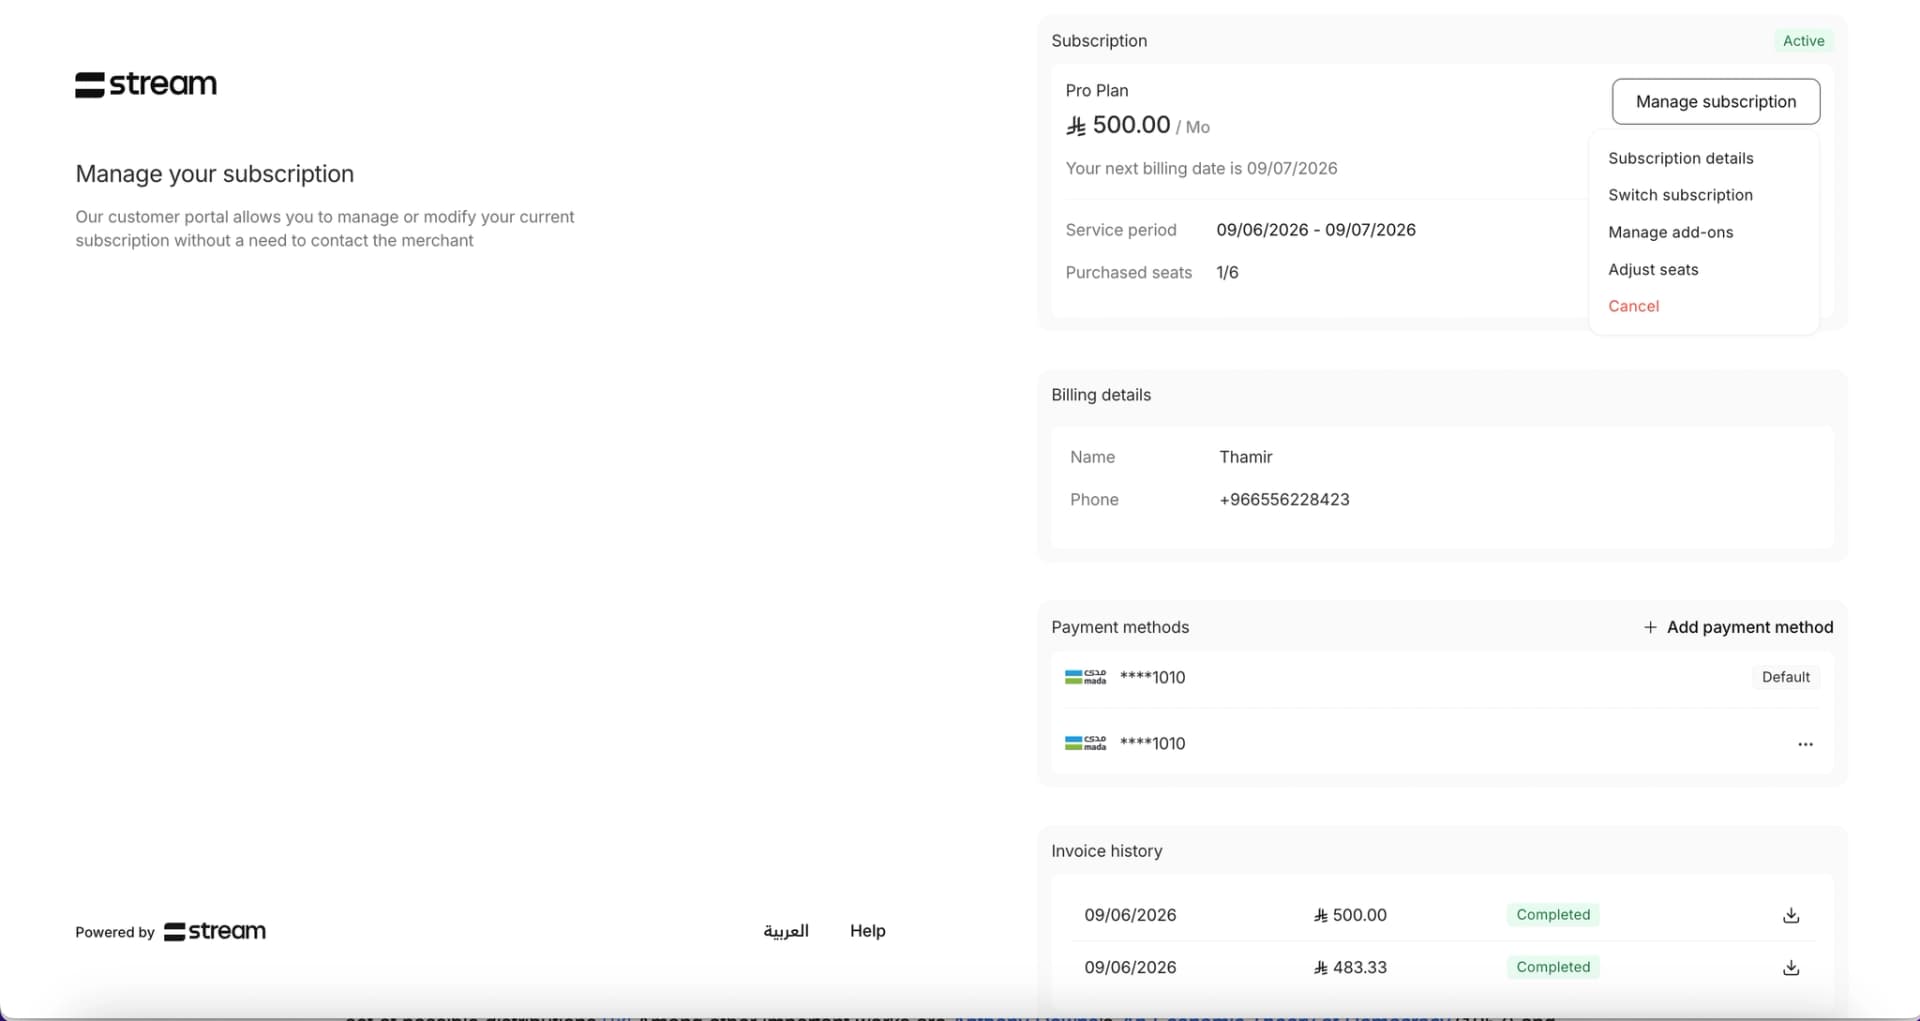This screenshot has height=1021, width=1920.
Task: Click Completed status of the 483.33 invoice
Action: point(1553,967)
